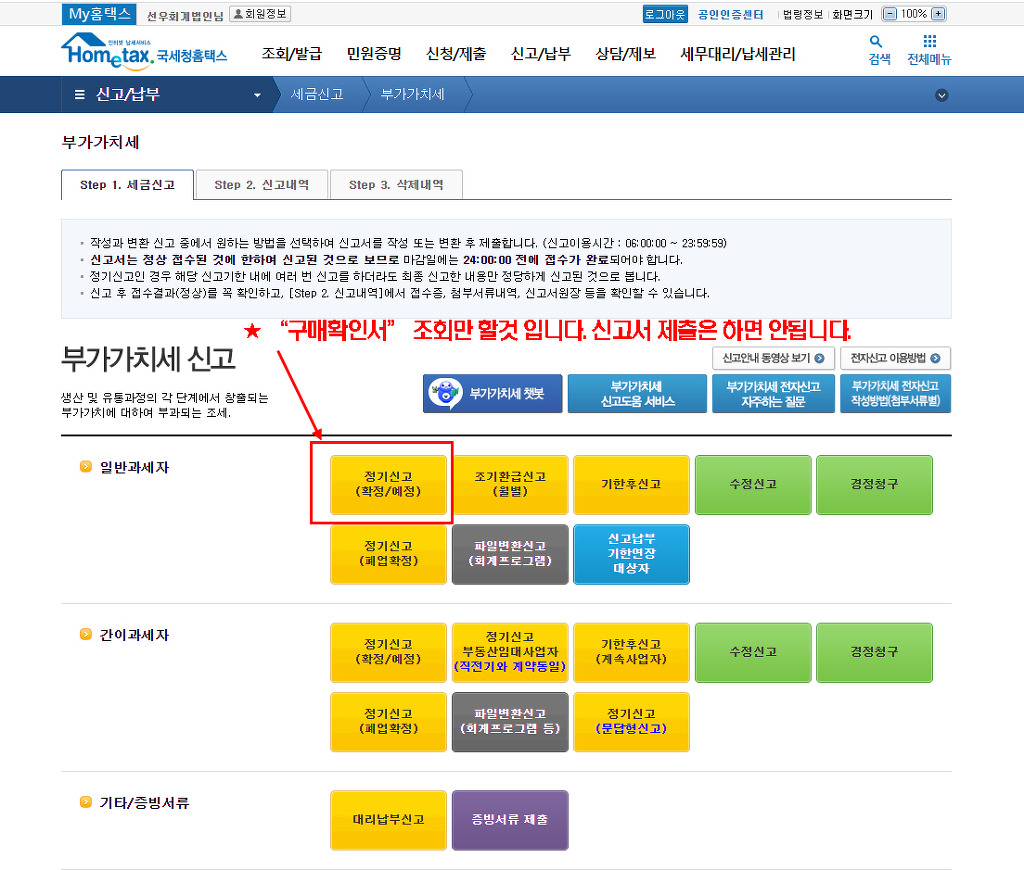Open the 신청/제출 menu

456,54
